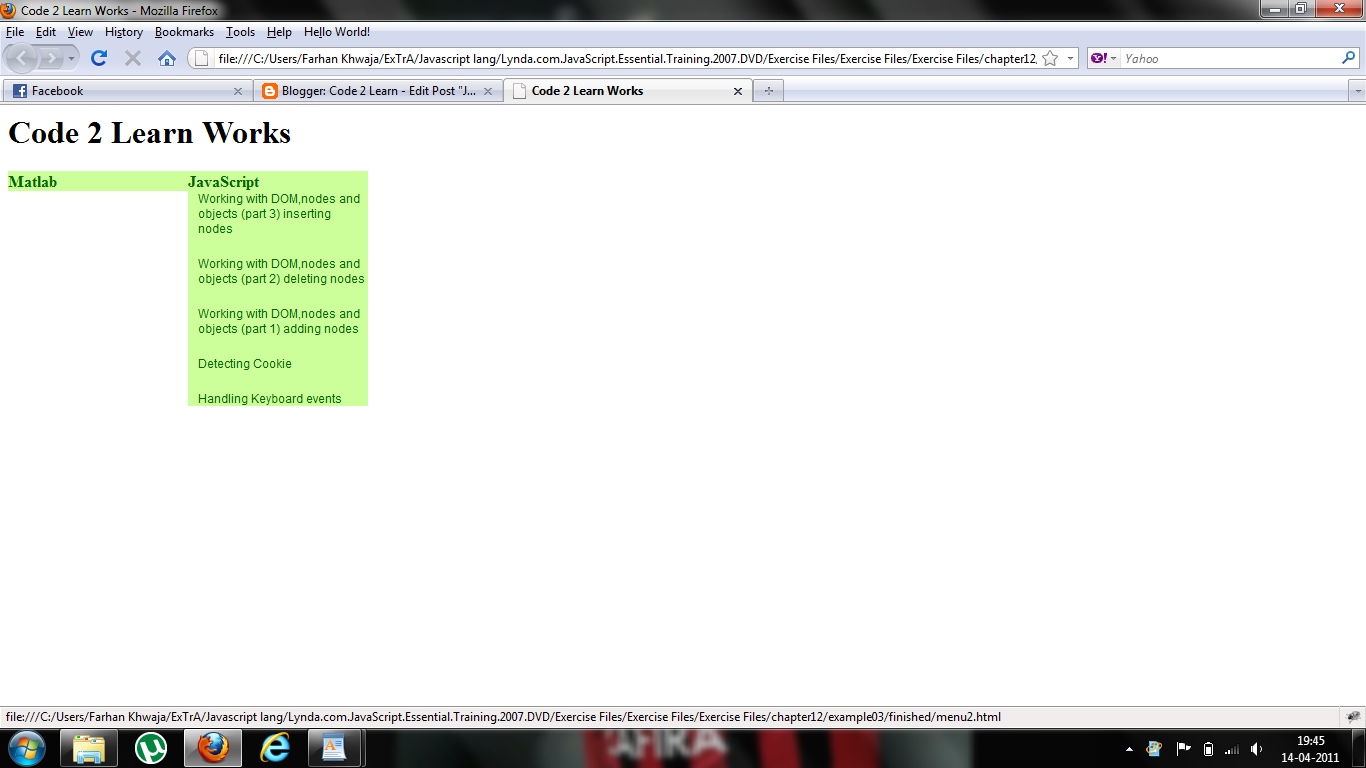Bookmark this page with the star icon
The height and width of the screenshot is (768, 1366).
pyautogui.click(x=1050, y=58)
